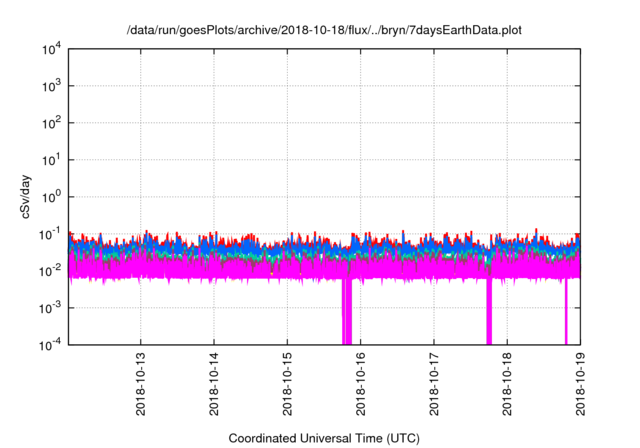Click the plot title file path text
The width and height of the screenshot is (640, 448).
324,30
